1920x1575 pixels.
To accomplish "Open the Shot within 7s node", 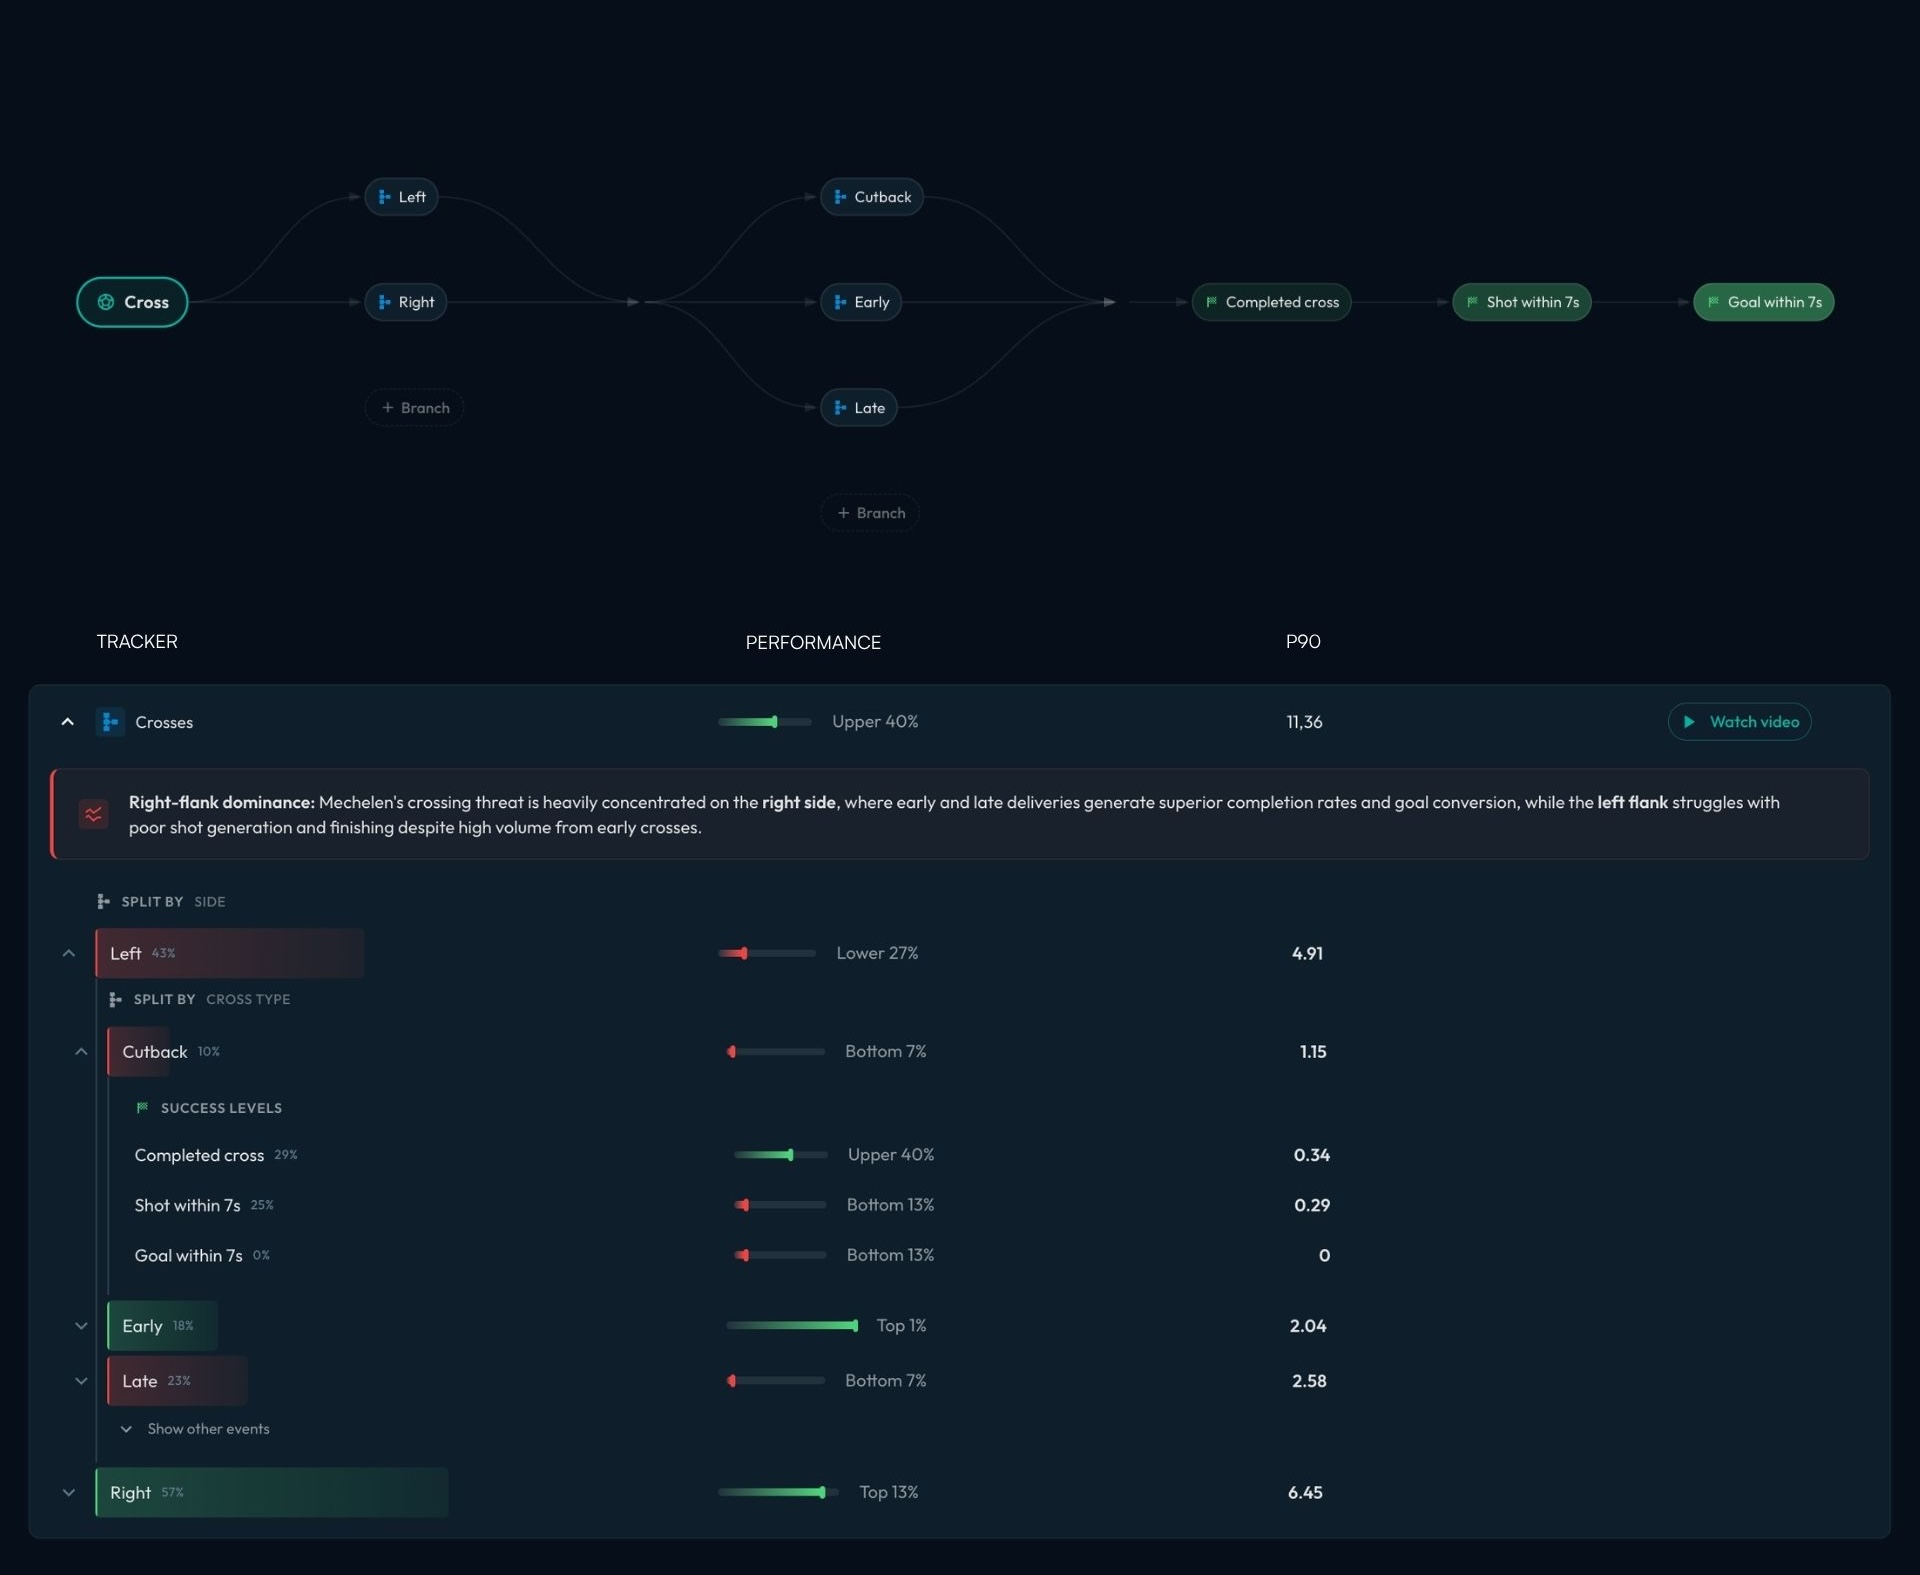I will coord(1522,302).
